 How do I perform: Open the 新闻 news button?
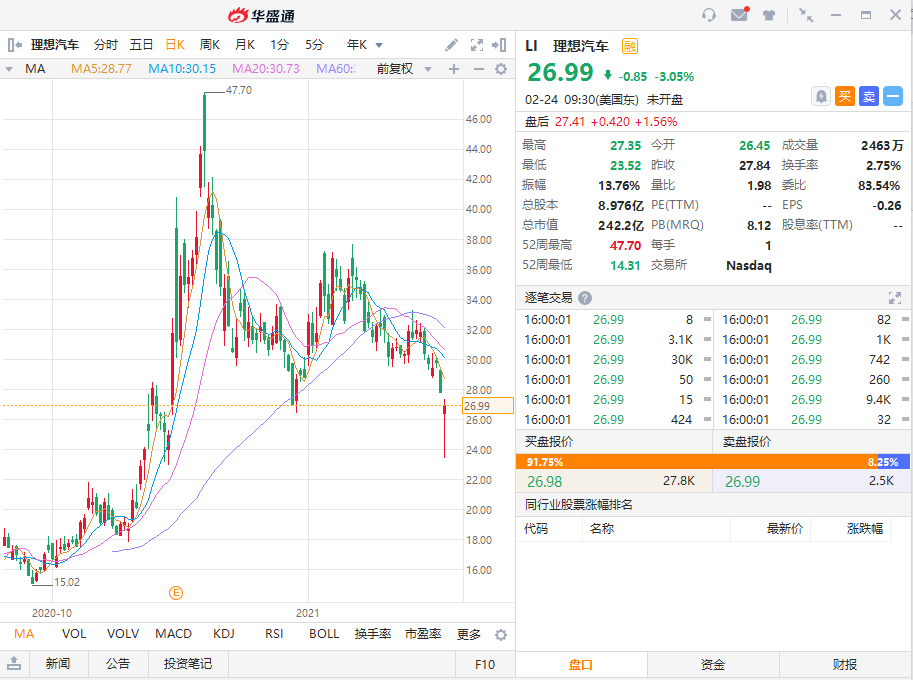[x=58, y=664]
